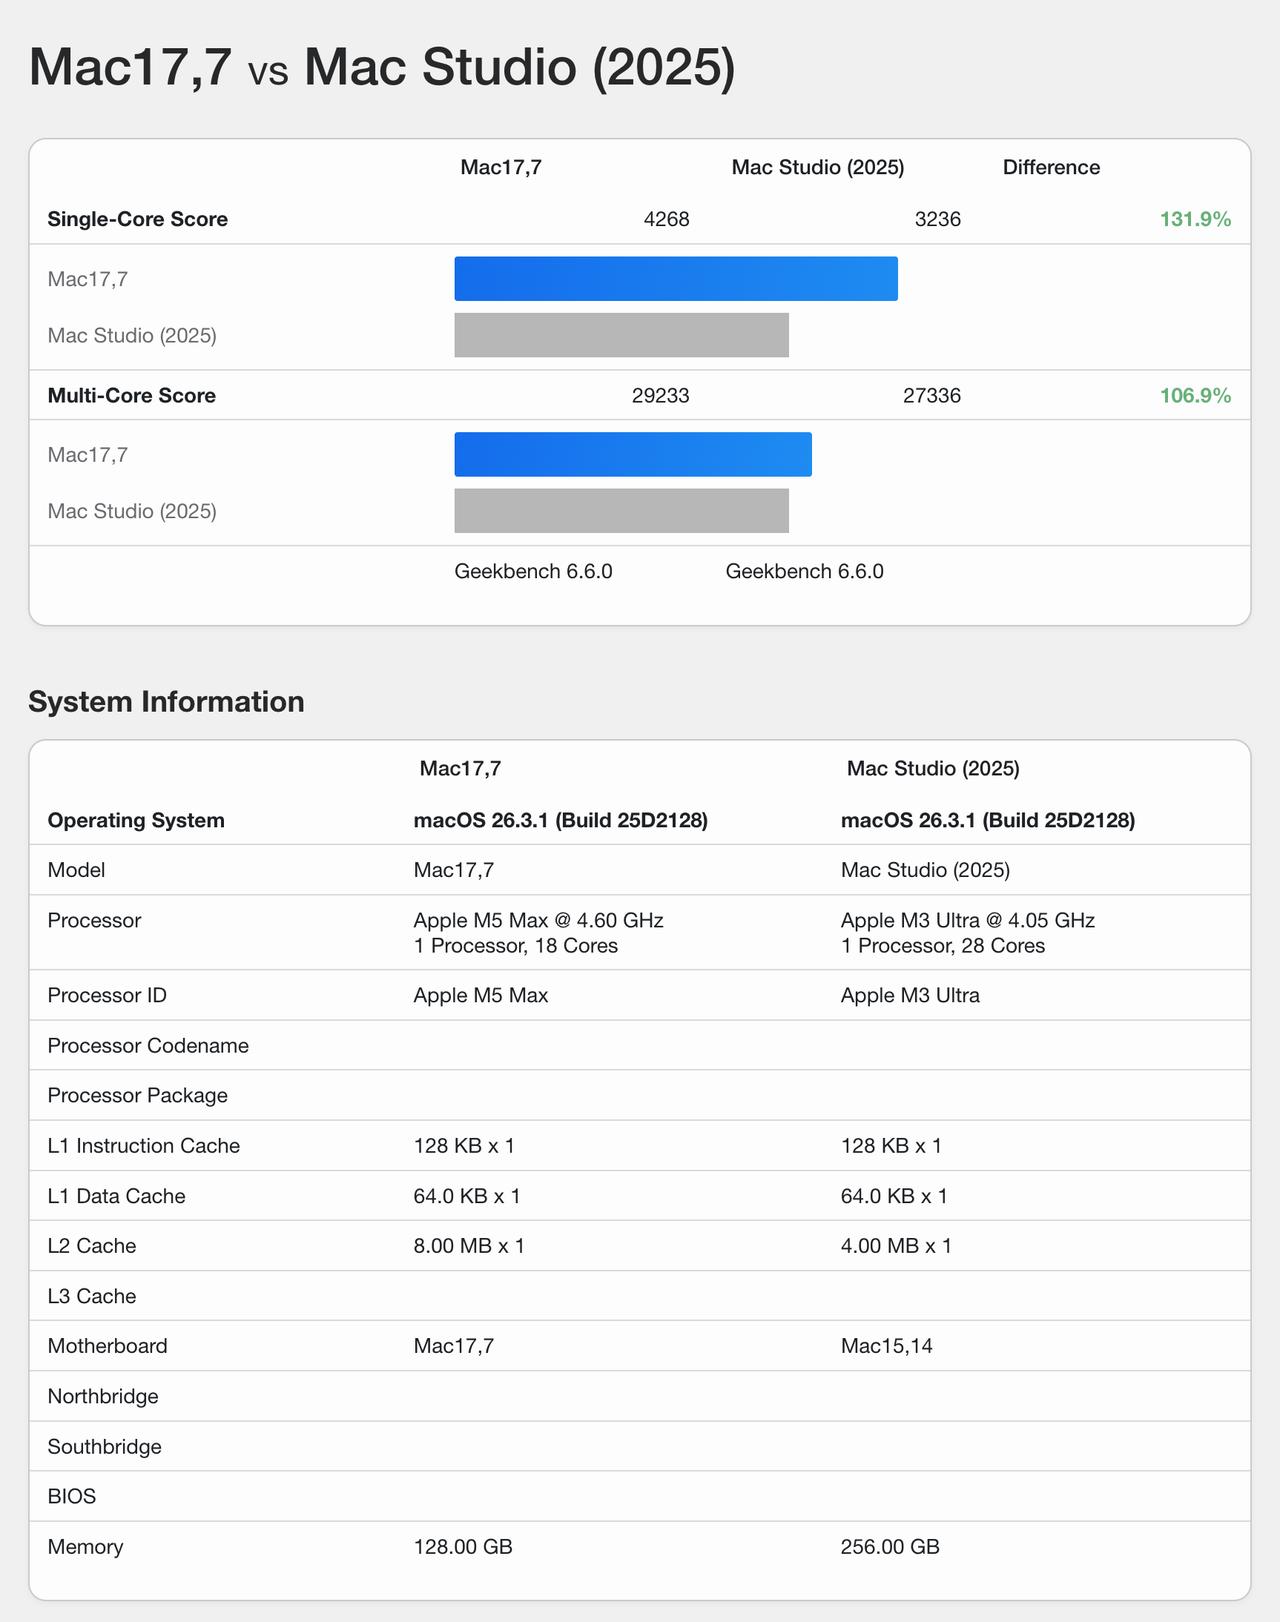Click the "Processor Codename" row label

(x=148, y=1045)
